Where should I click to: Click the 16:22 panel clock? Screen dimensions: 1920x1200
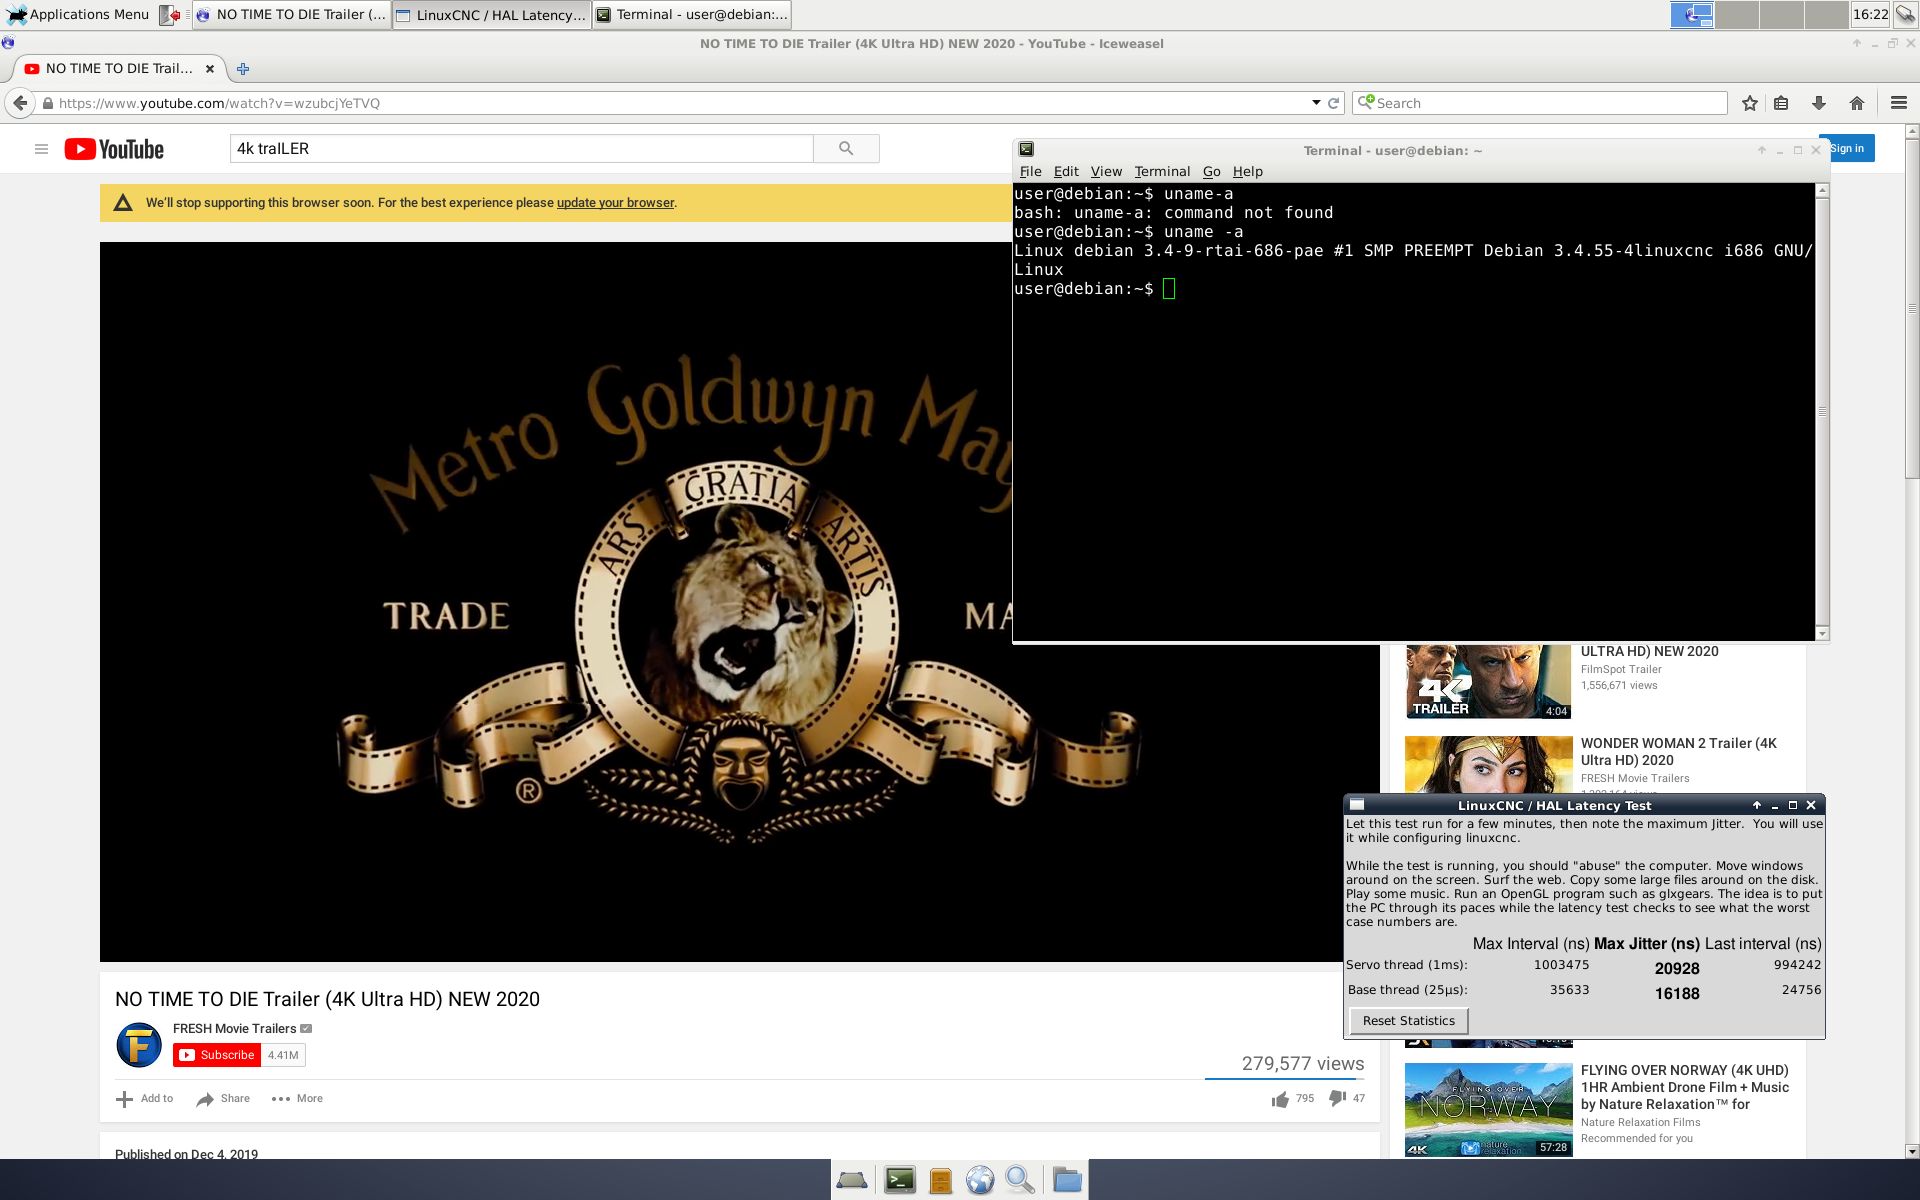[x=1870, y=14]
